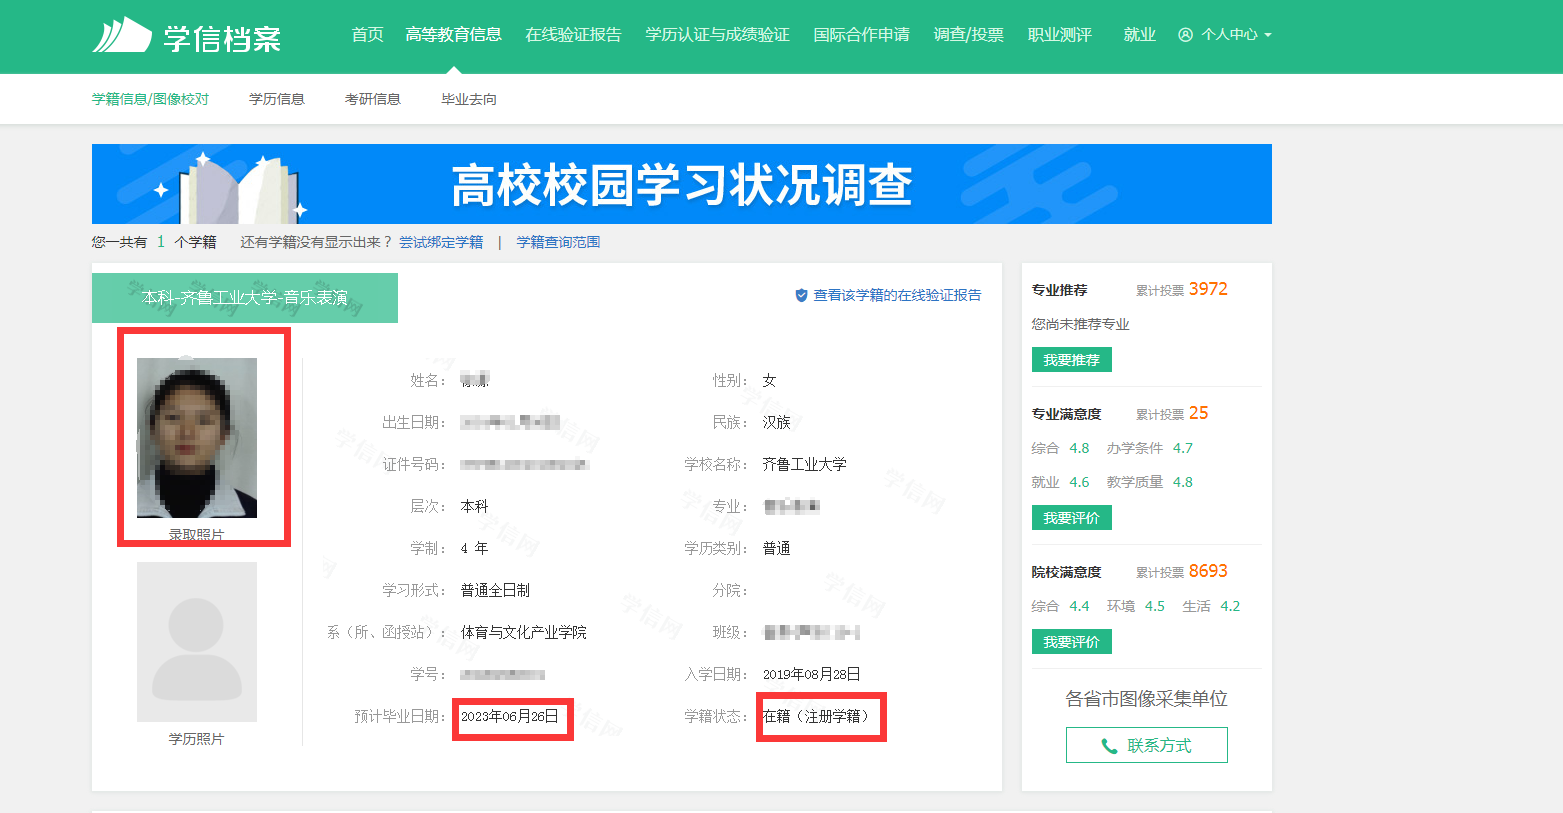The image size is (1563, 813).
Task: Click the 高校校园学习状况调查 banner
Action: 682,184
